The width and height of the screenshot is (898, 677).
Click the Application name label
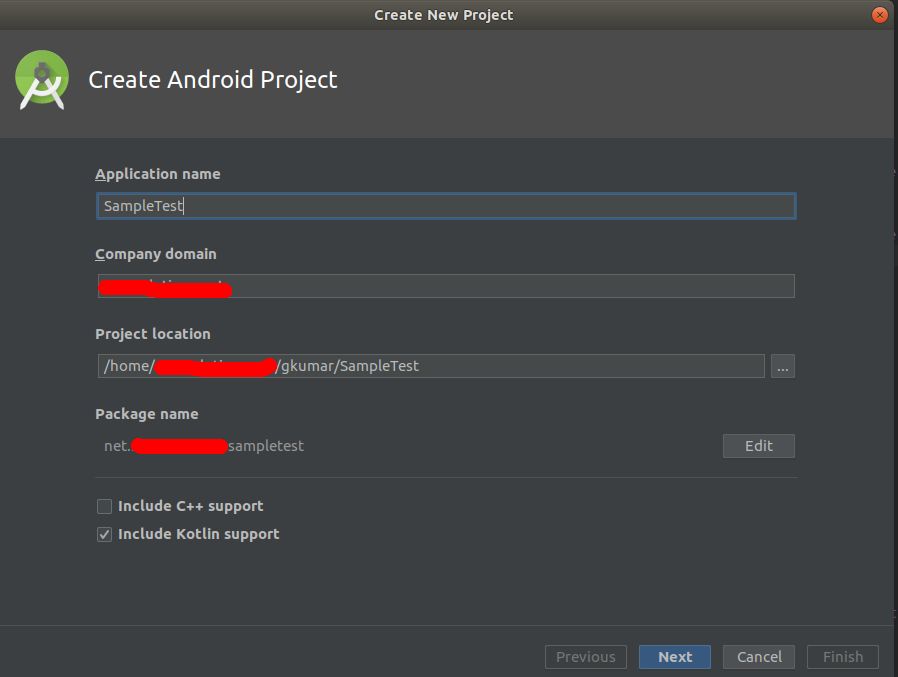point(157,174)
